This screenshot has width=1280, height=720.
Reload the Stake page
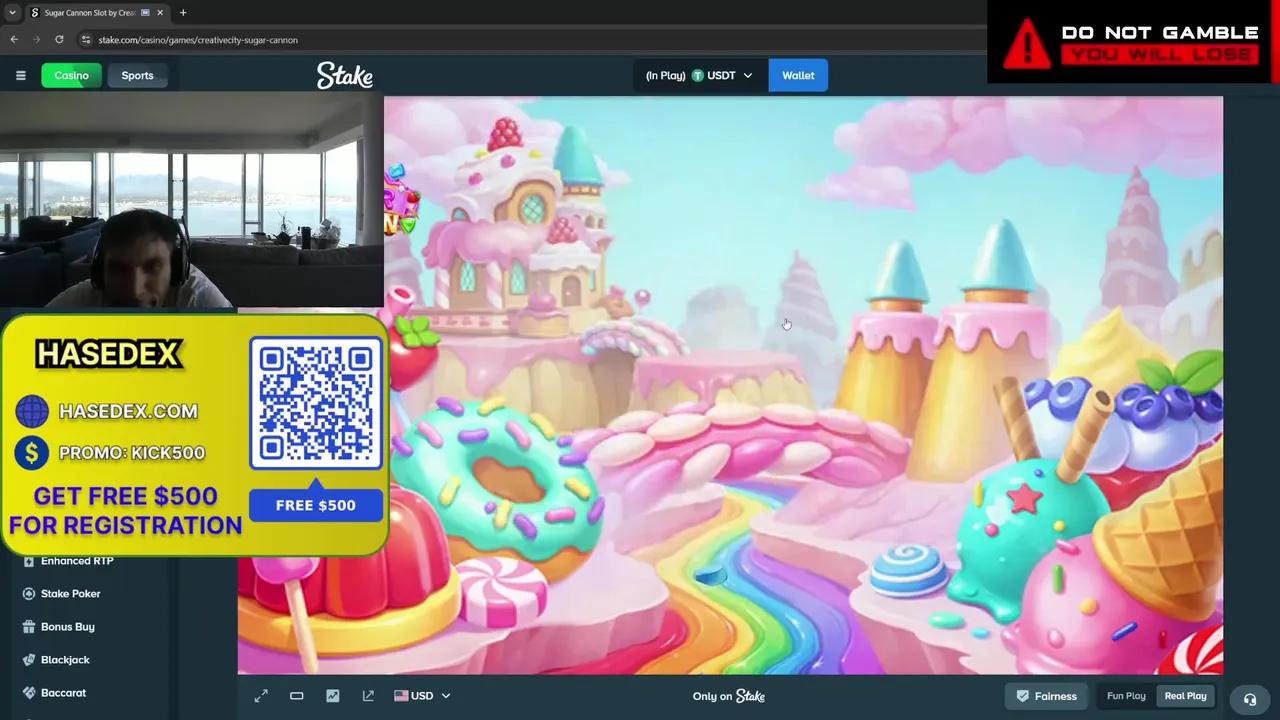(59, 39)
